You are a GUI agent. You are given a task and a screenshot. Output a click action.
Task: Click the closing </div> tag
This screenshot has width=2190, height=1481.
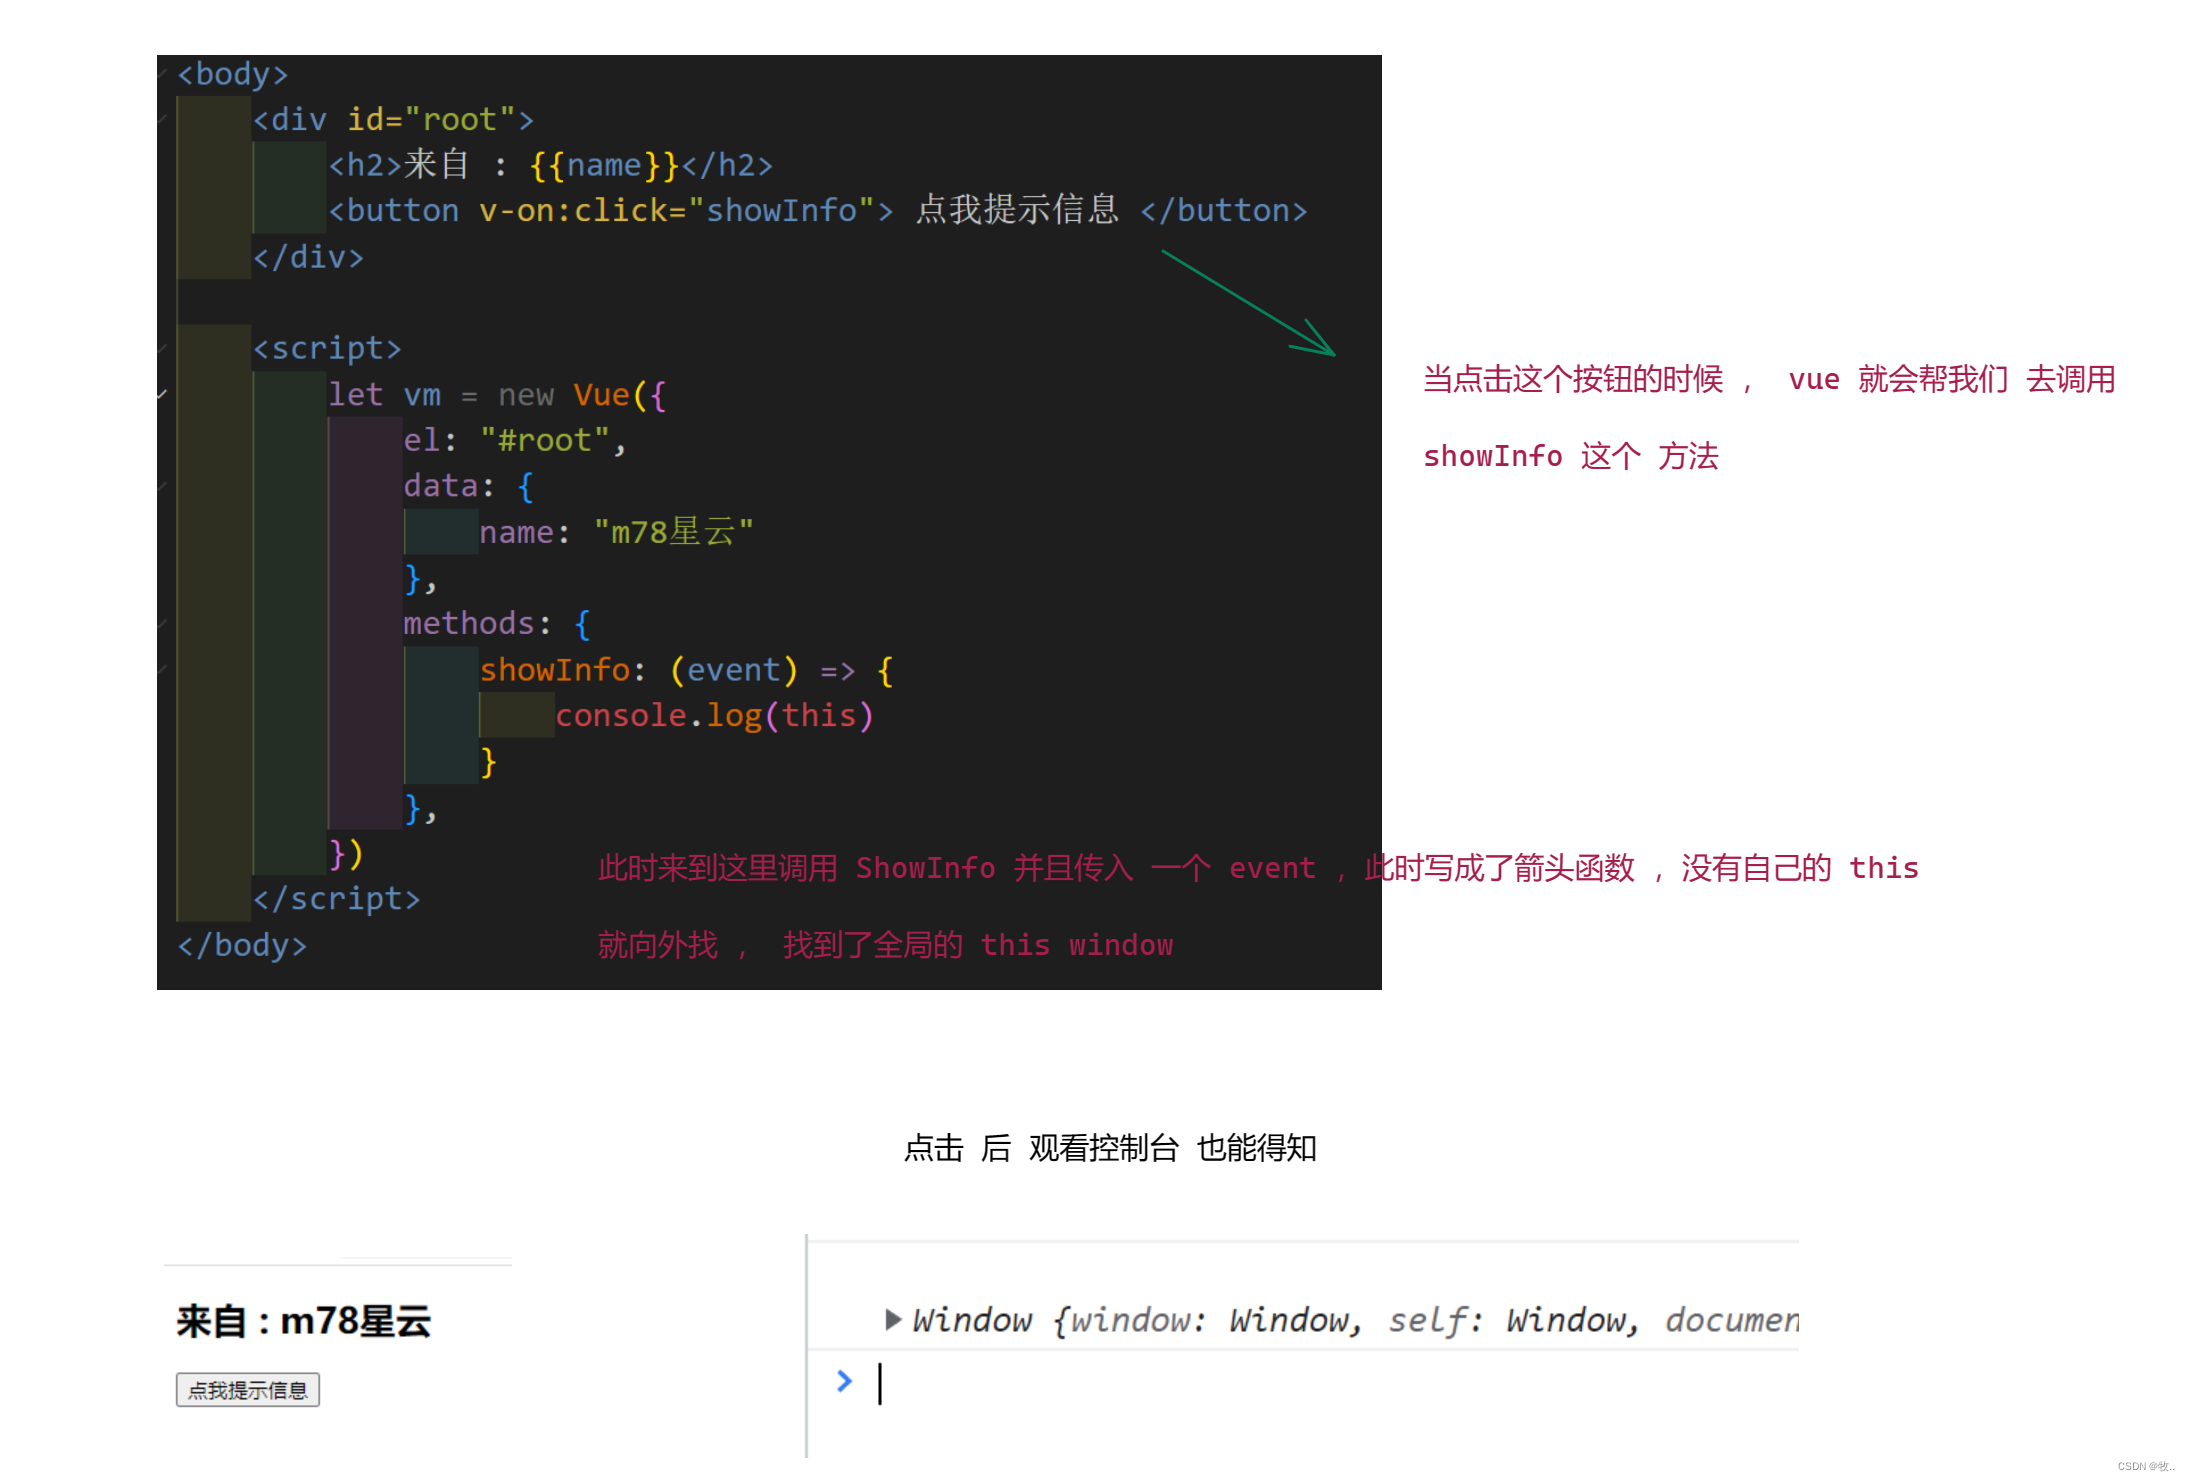click(x=308, y=257)
